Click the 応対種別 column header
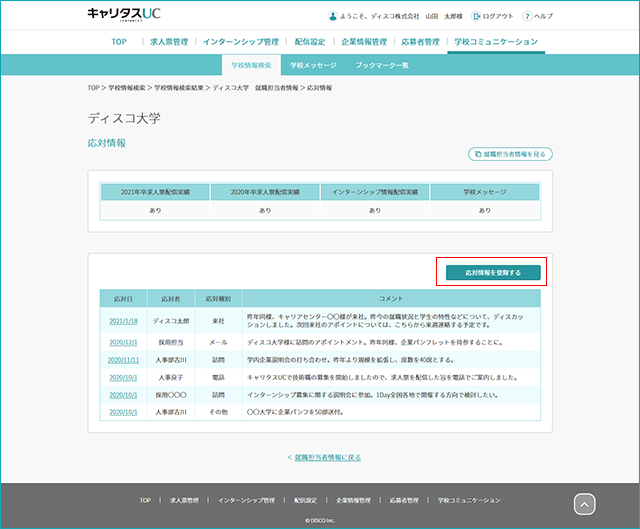The image size is (640, 529). pyautogui.click(x=218, y=299)
